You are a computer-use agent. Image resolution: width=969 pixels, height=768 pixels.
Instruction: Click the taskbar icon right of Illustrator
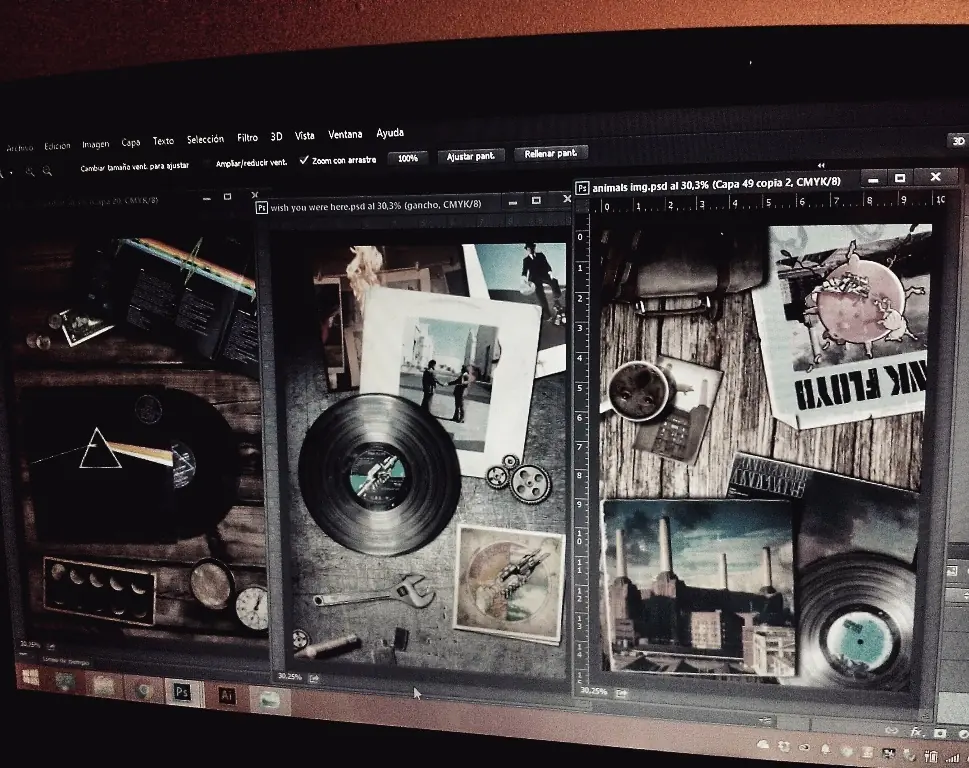270,699
